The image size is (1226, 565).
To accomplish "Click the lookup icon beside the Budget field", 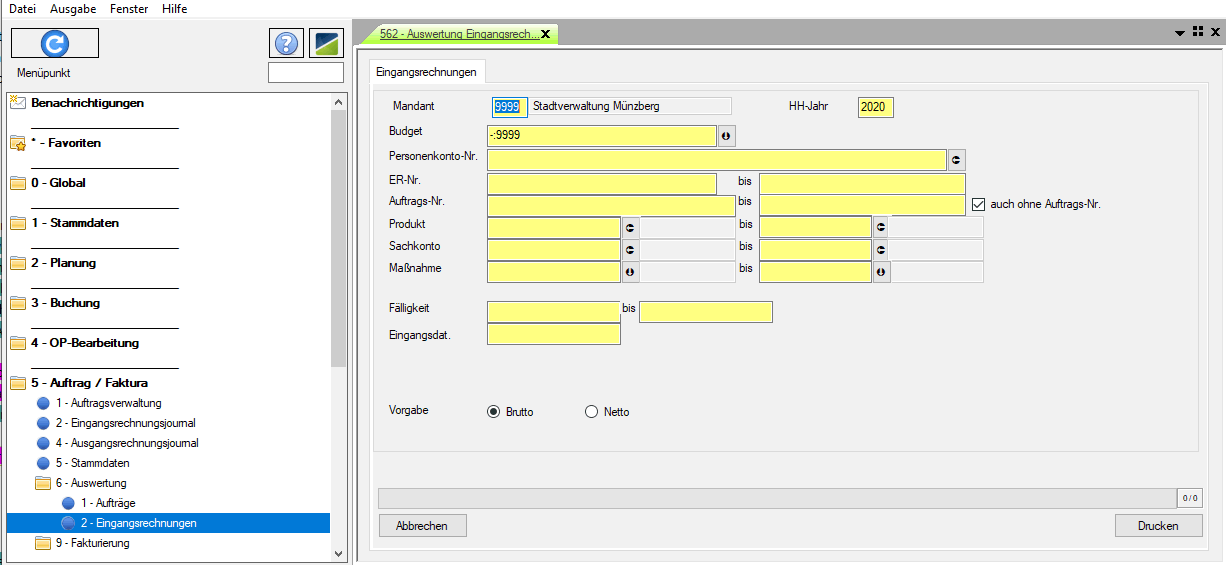I will (x=726, y=136).
